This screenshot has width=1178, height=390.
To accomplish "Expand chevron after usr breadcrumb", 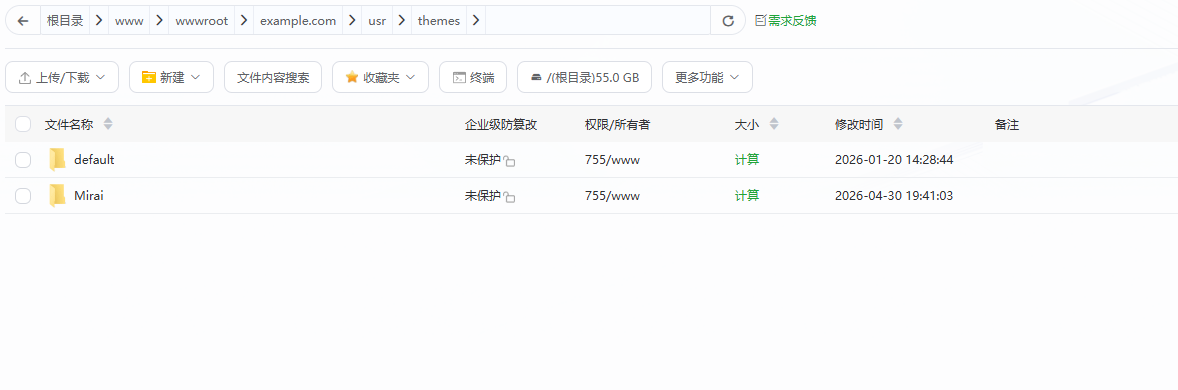I will point(402,21).
